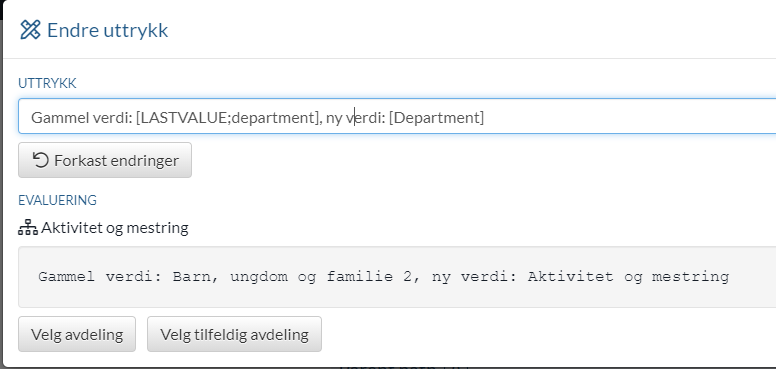The image size is (776, 369).
Task: Click 'Gammel verdi:' in the evaluated output
Action: pos(100,277)
